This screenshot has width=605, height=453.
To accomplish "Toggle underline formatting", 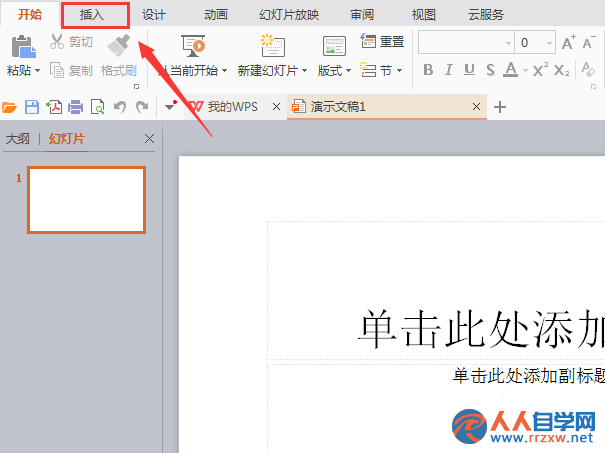I will pos(469,70).
